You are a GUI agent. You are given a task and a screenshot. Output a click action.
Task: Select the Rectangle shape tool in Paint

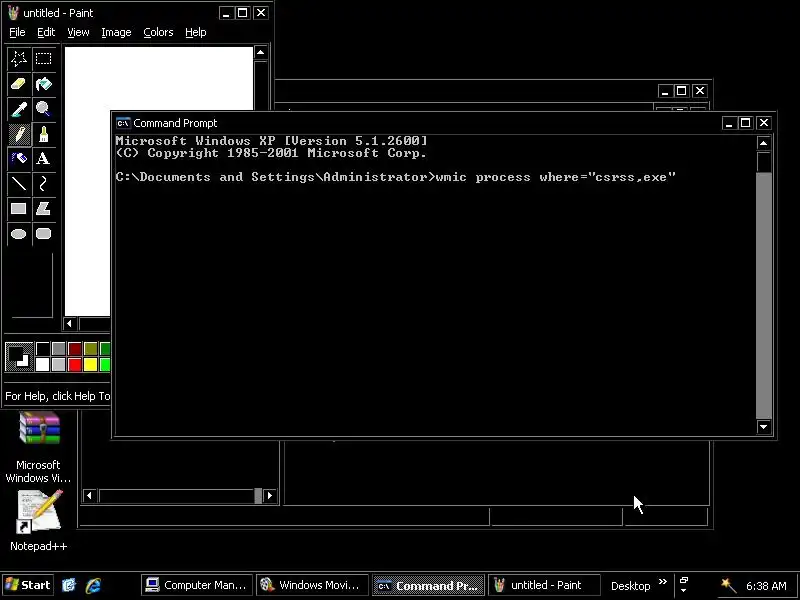(x=19, y=209)
